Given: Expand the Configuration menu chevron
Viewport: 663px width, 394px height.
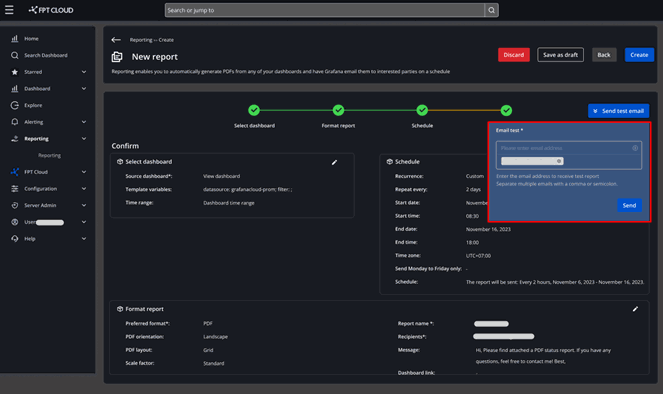Looking at the screenshot, I should (84, 189).
